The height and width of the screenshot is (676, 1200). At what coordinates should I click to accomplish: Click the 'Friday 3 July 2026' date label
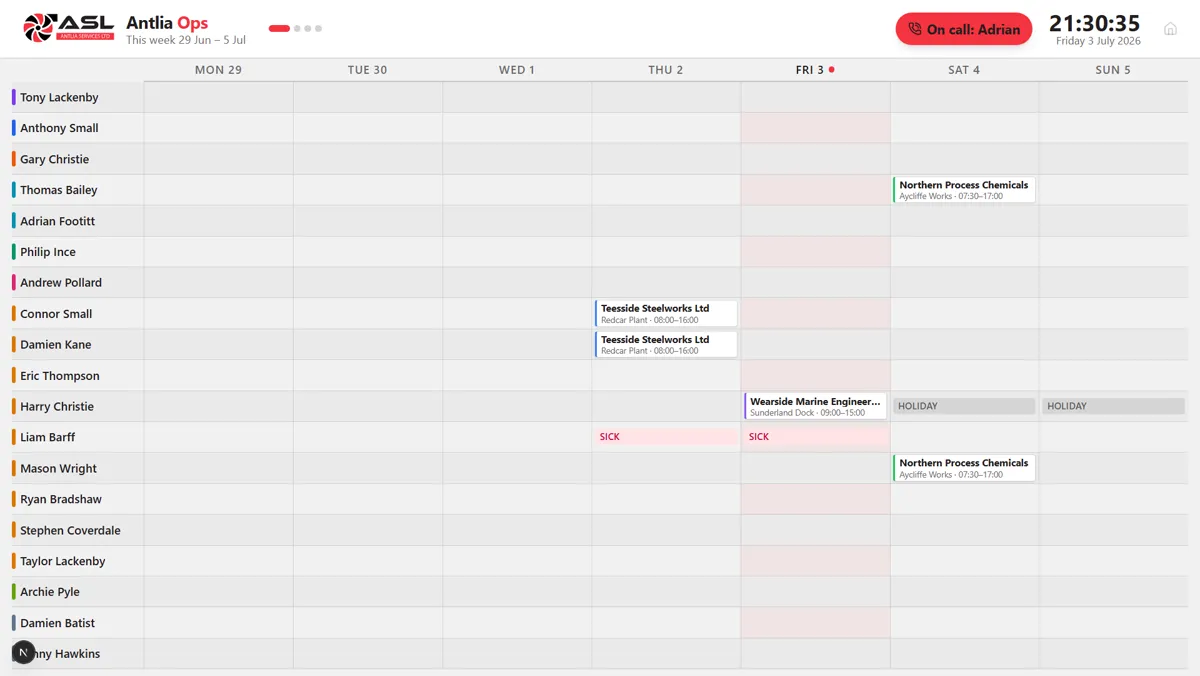tap(1098, 41)
